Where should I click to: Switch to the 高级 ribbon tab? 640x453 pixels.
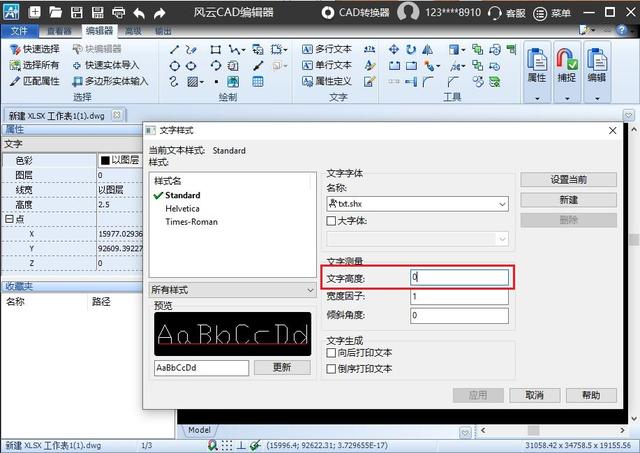pyautogui.click(x=133, y=31)
